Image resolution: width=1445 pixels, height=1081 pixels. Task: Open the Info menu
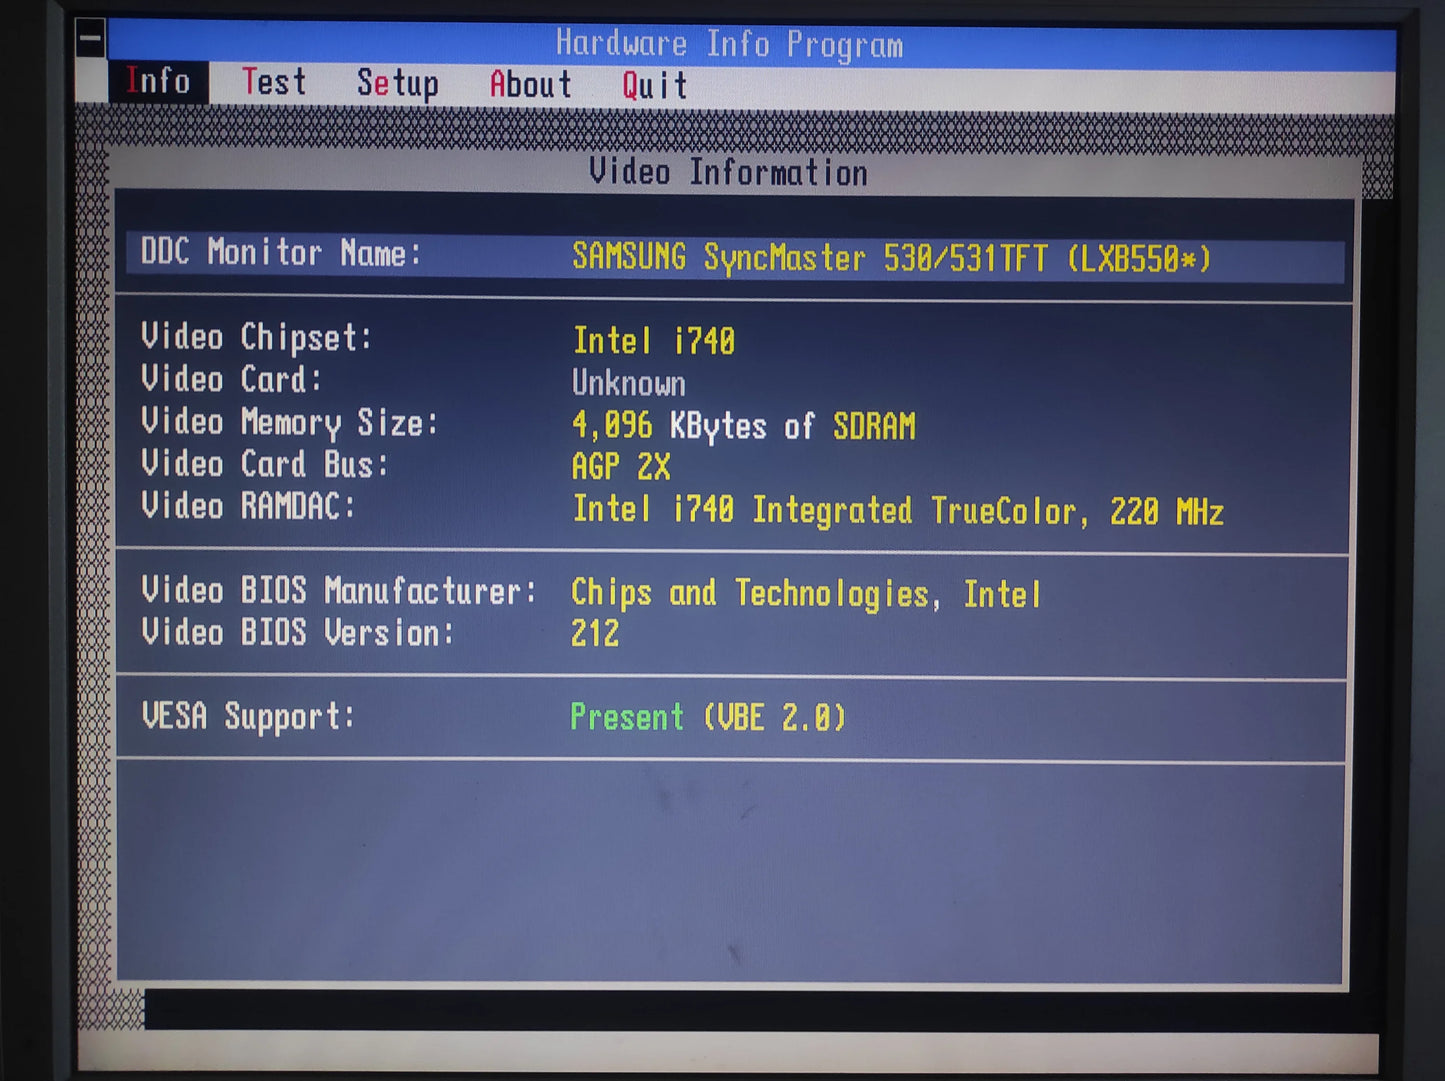[x=157, y=81]
